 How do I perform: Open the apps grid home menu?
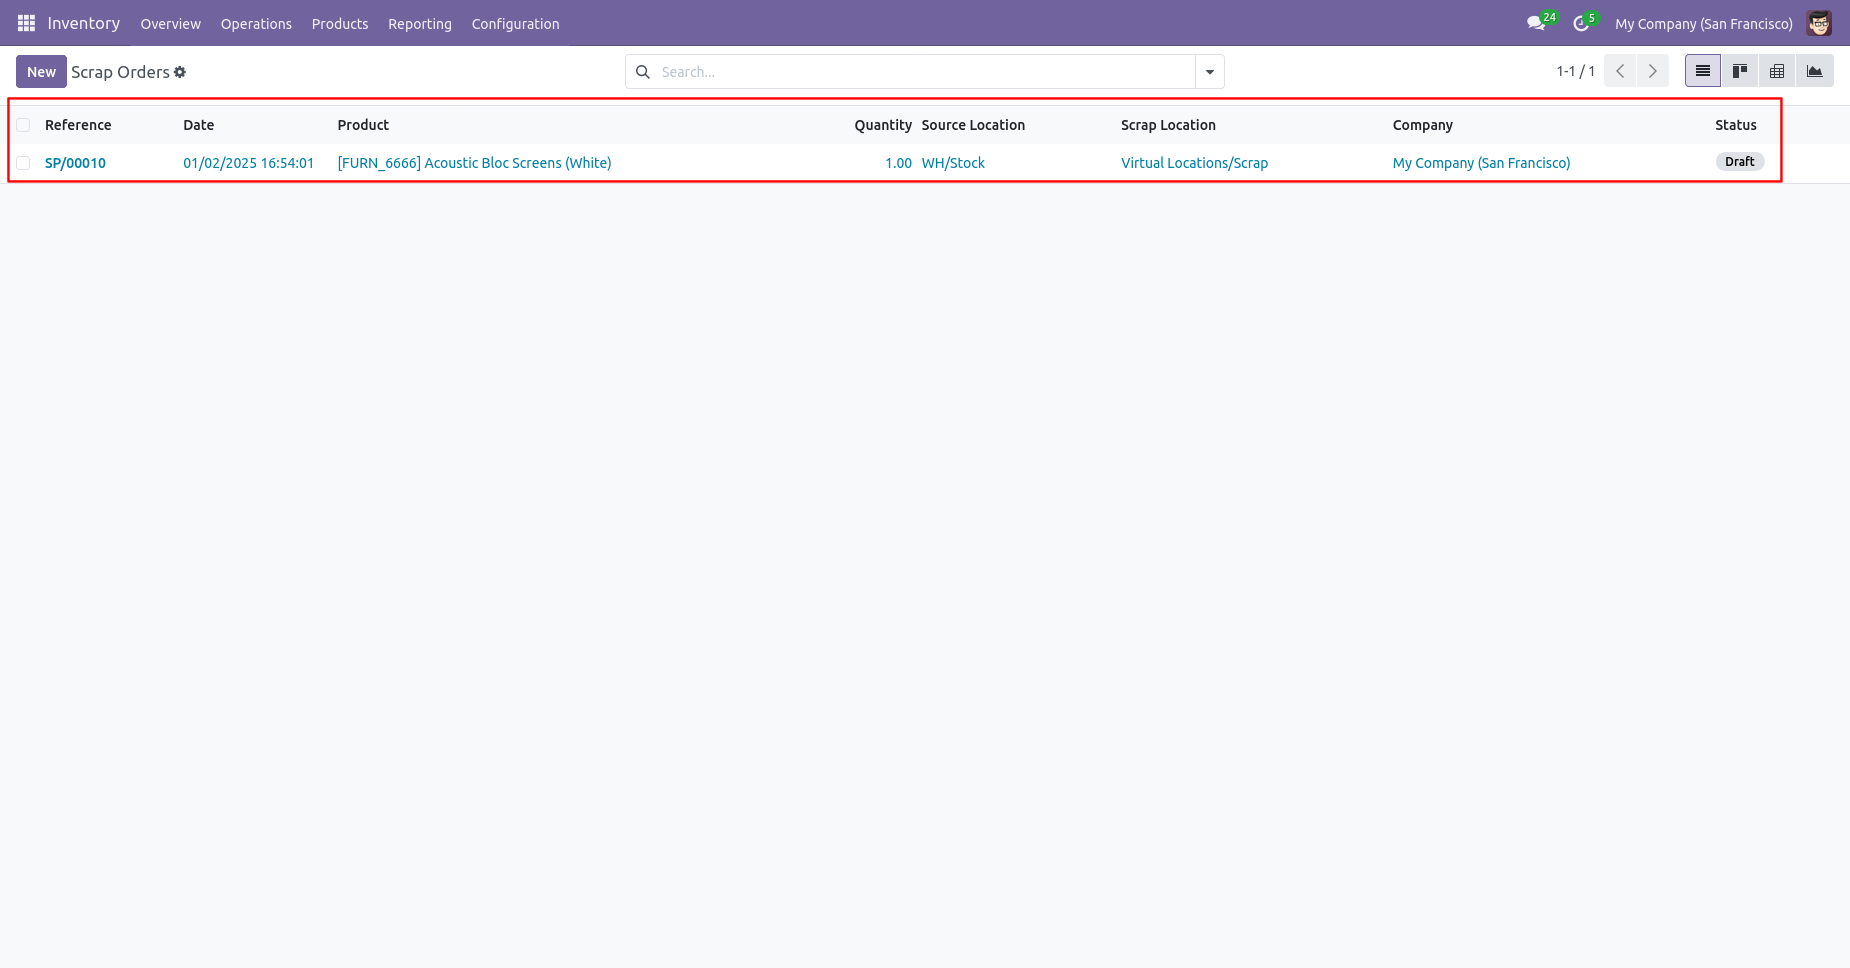(x=26, y=23)
